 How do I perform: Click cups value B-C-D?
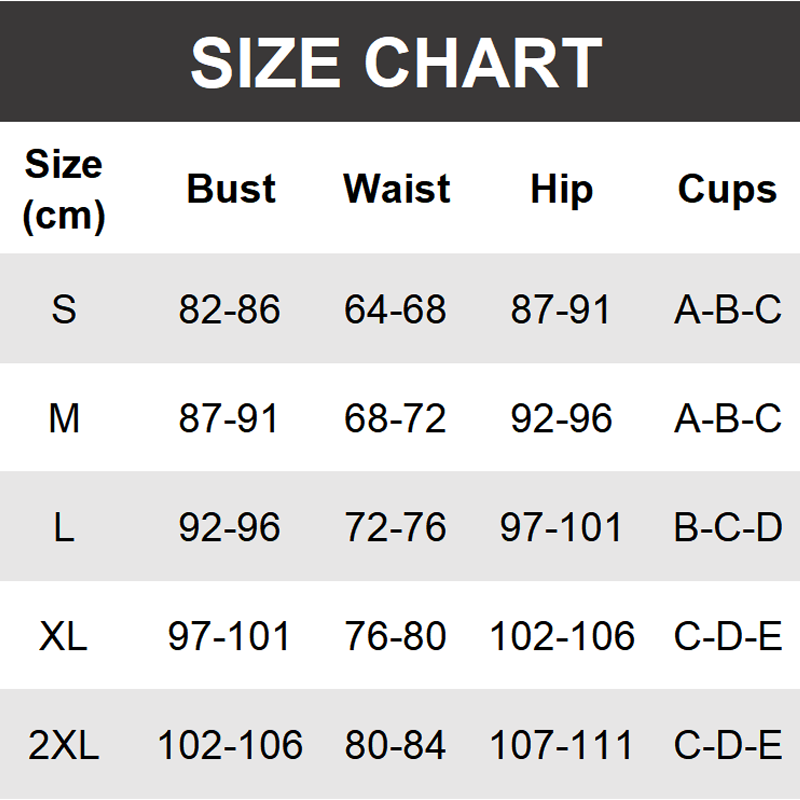(727, 527)
